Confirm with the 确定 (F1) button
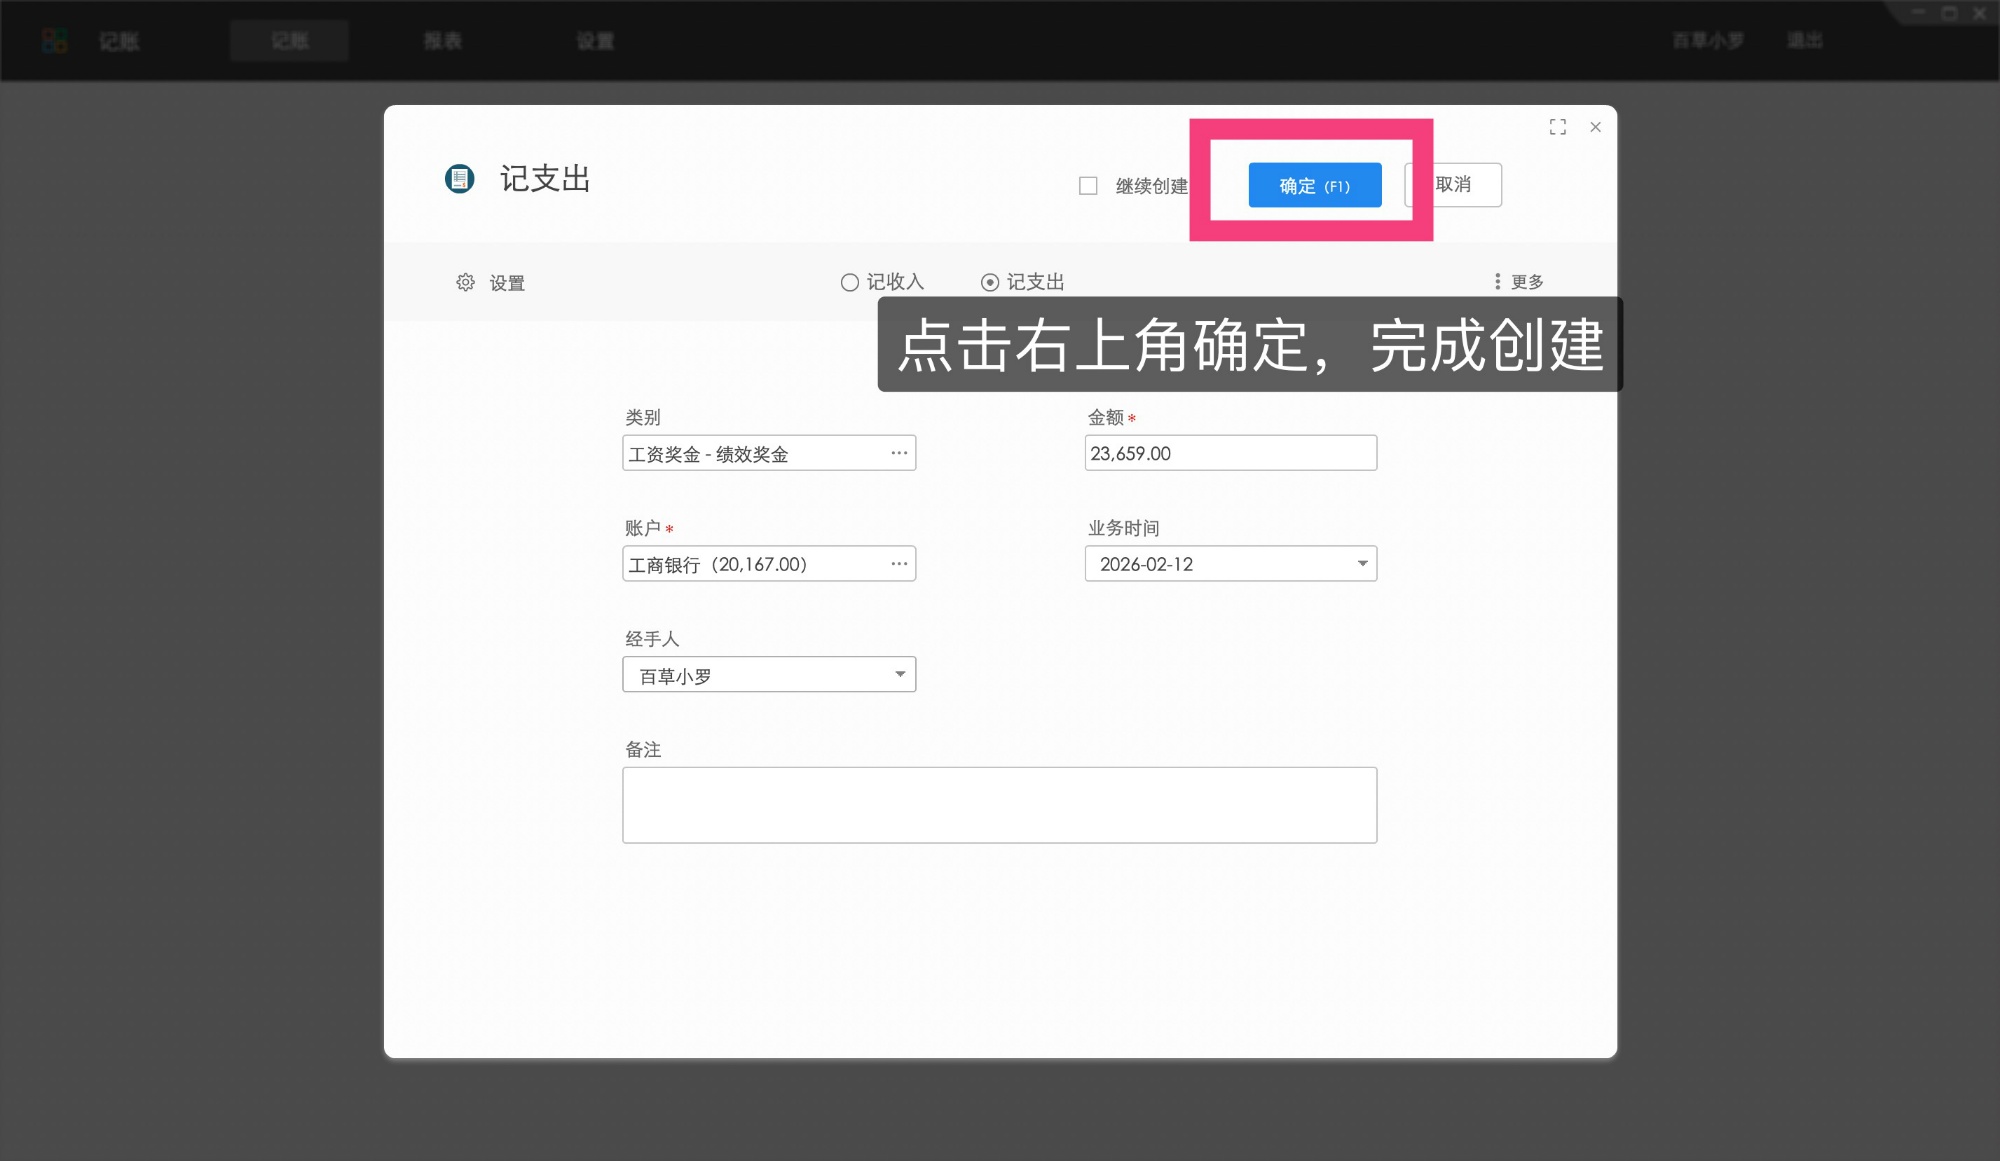 point(1313,185)
